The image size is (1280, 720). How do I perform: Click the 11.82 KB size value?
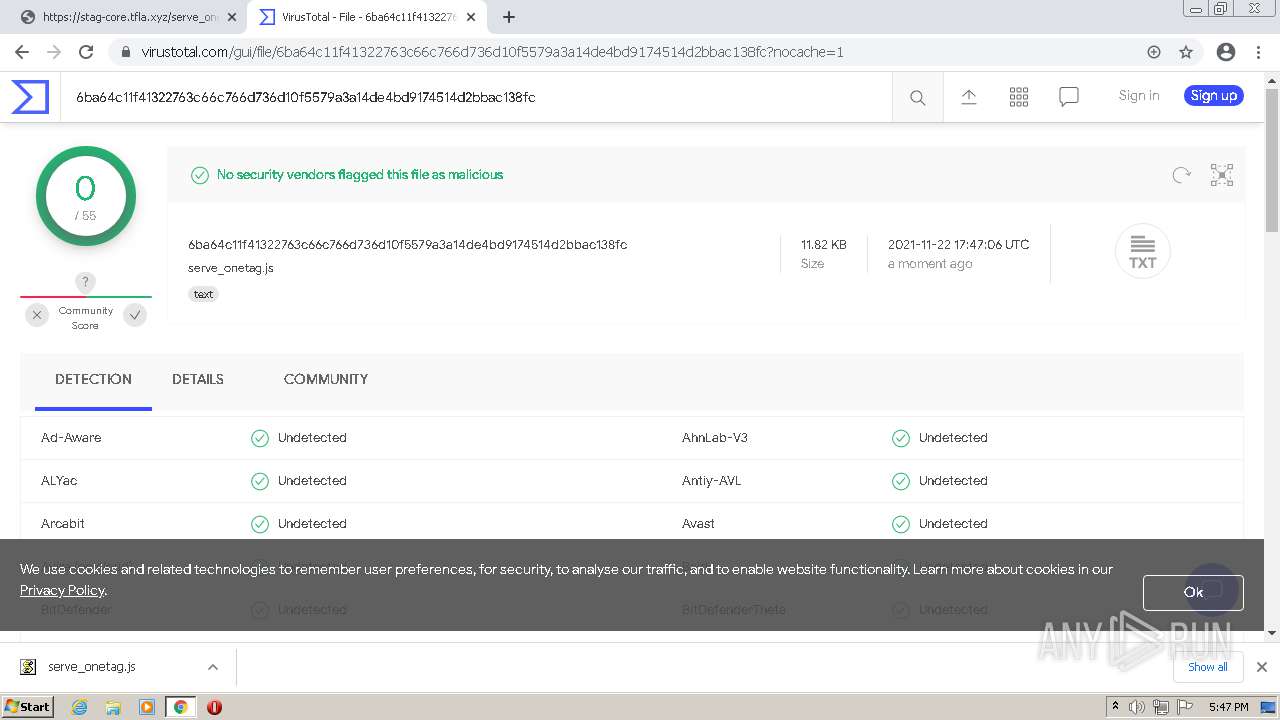[x=823, y=245]
